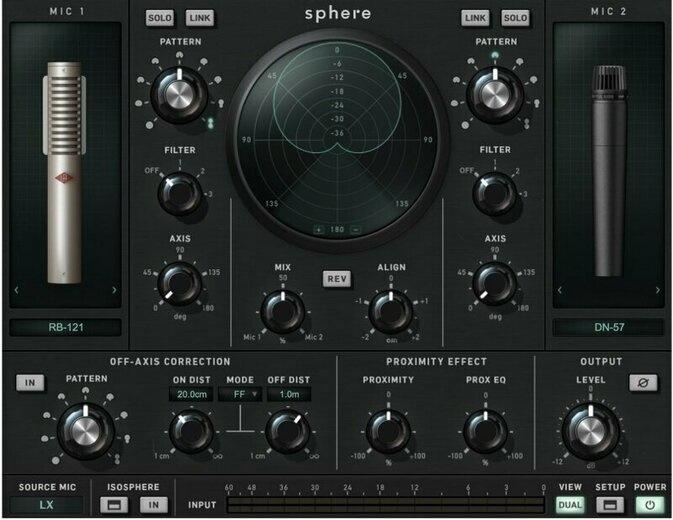Click the Mic 2 LINK button
Viewport: 673px width, 520px height.
[474, 18]
